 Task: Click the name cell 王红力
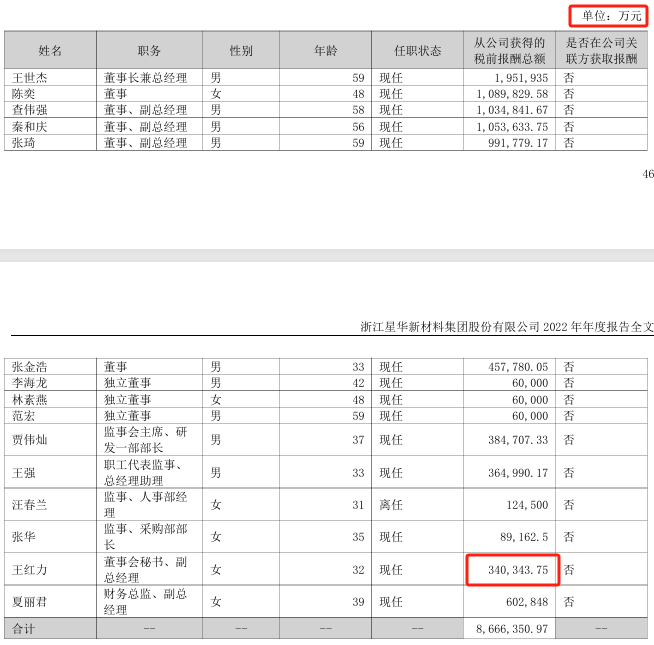coord(29,570)
